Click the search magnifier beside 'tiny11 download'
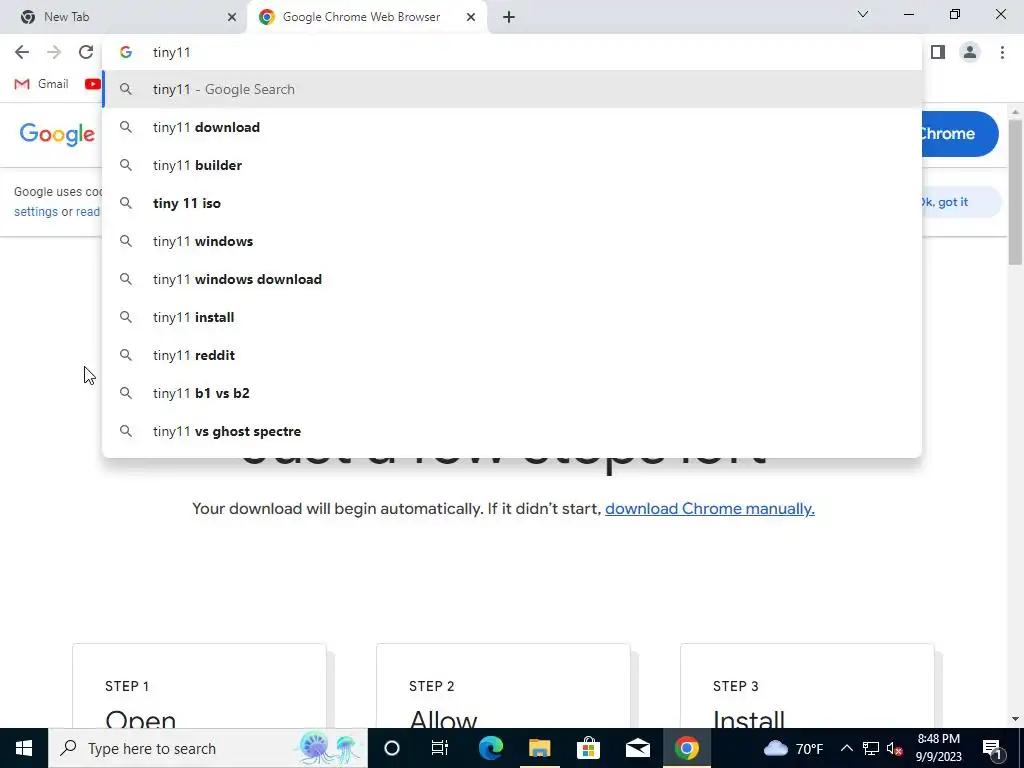This screenshot has width=1024, height=768. pos(126,127)
